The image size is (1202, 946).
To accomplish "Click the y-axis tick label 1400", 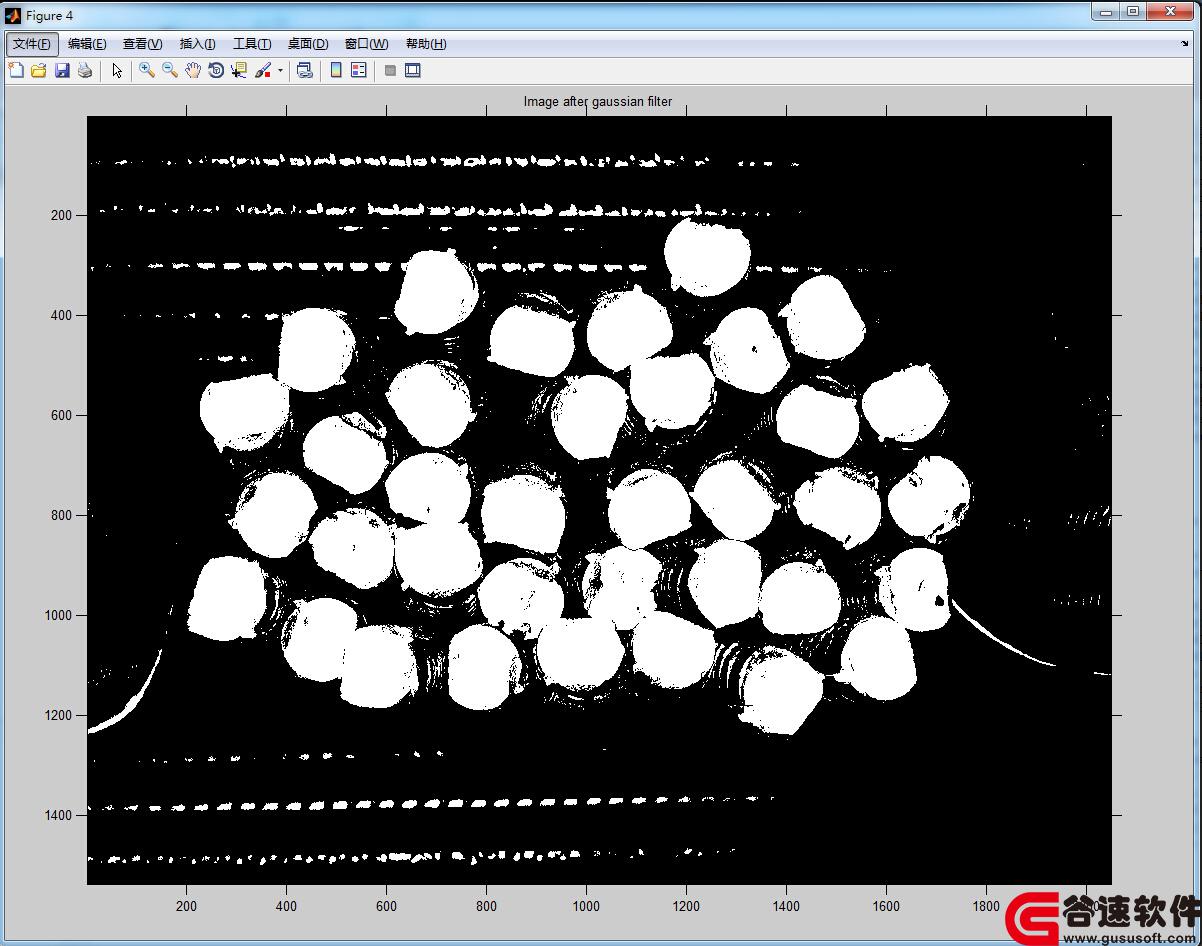I will coord(58,815).
